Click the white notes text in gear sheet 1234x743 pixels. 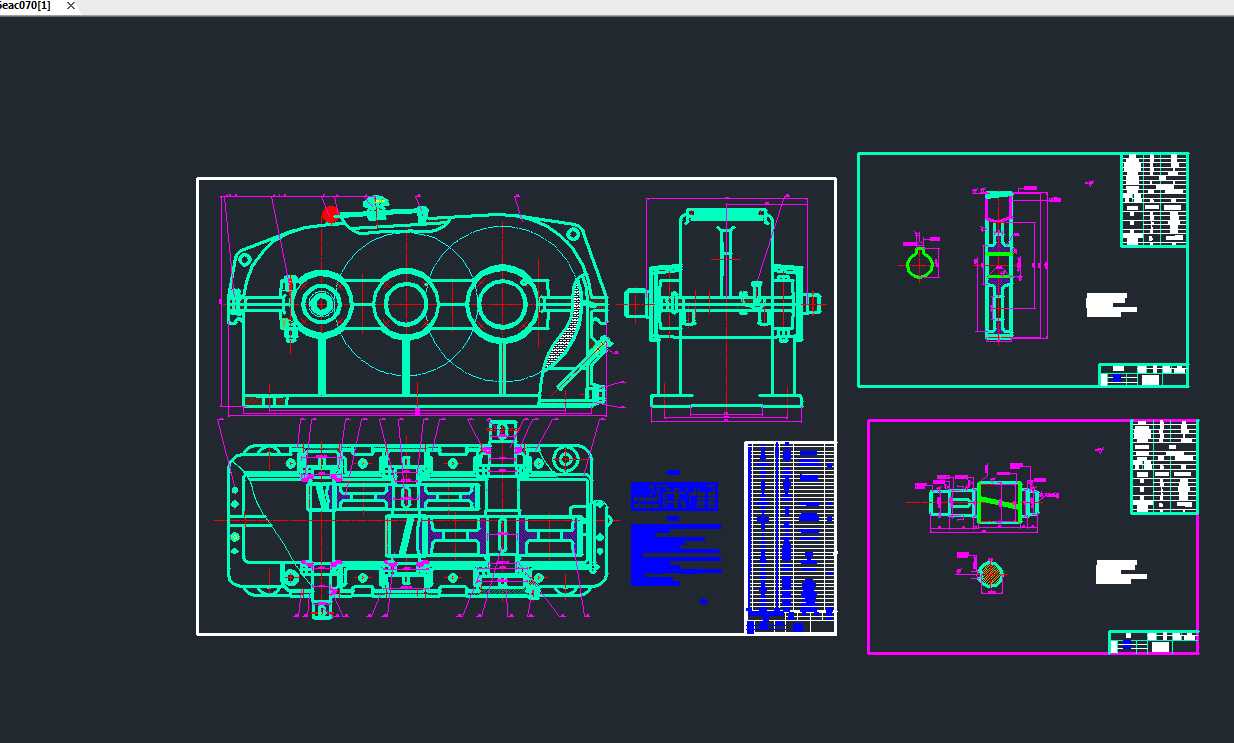[x=1111, y=304]
